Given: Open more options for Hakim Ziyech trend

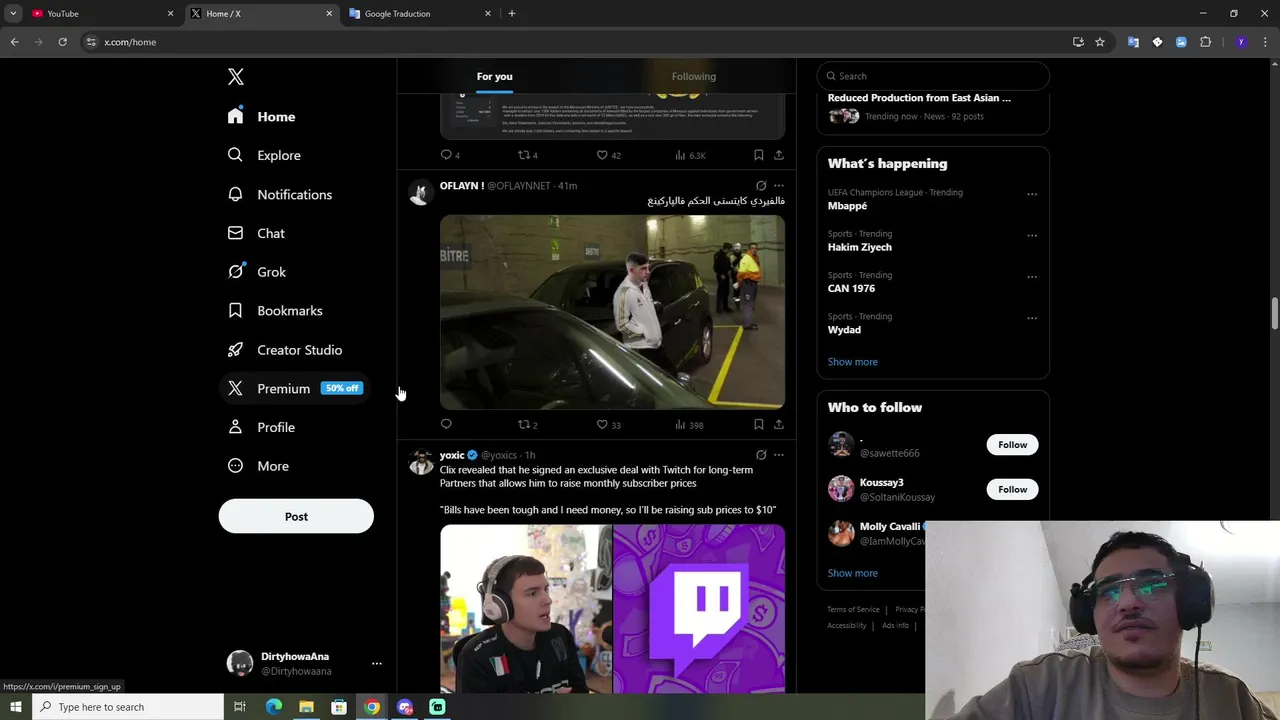Looking at the screenshot, I should point(1032,236).
